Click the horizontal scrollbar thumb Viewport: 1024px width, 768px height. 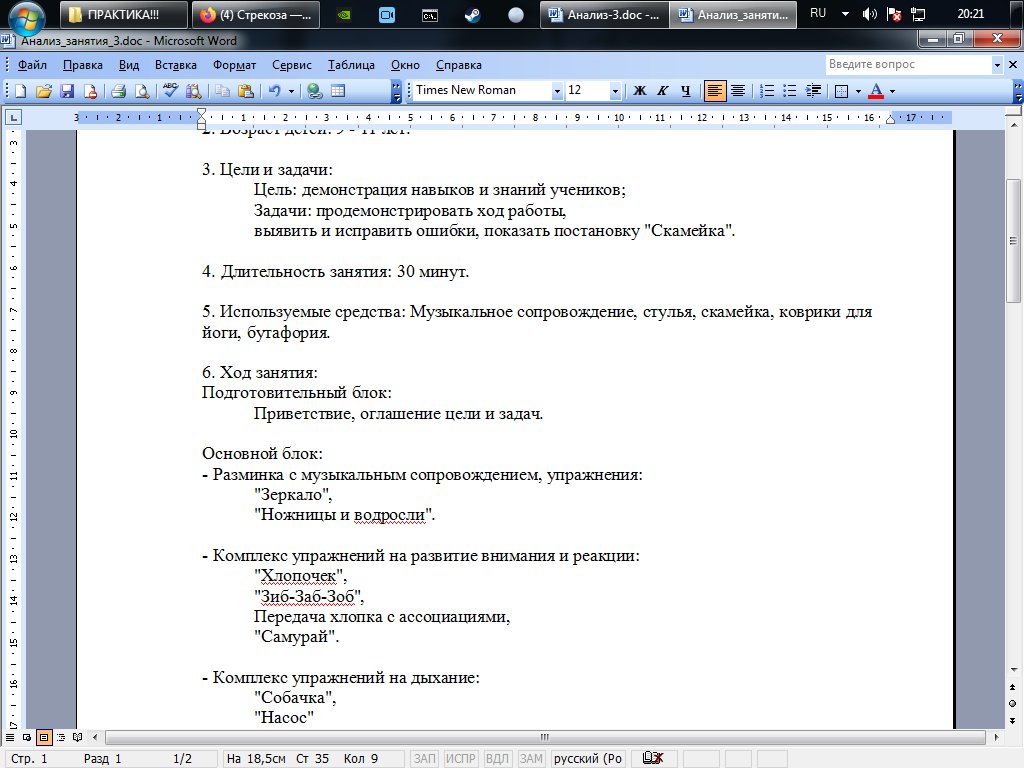tap(545, 737)
